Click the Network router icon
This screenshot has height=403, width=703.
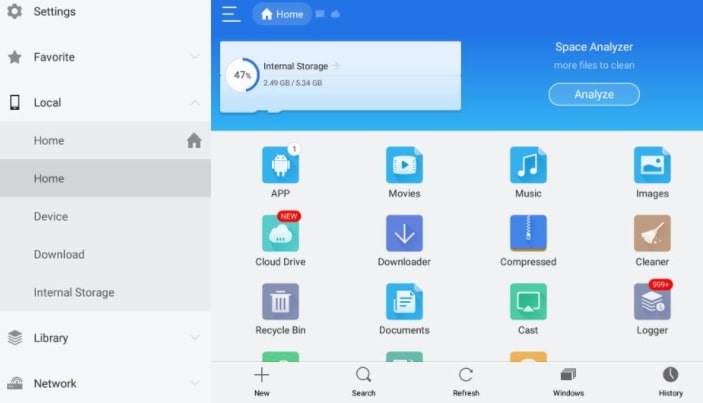(15, 383)
